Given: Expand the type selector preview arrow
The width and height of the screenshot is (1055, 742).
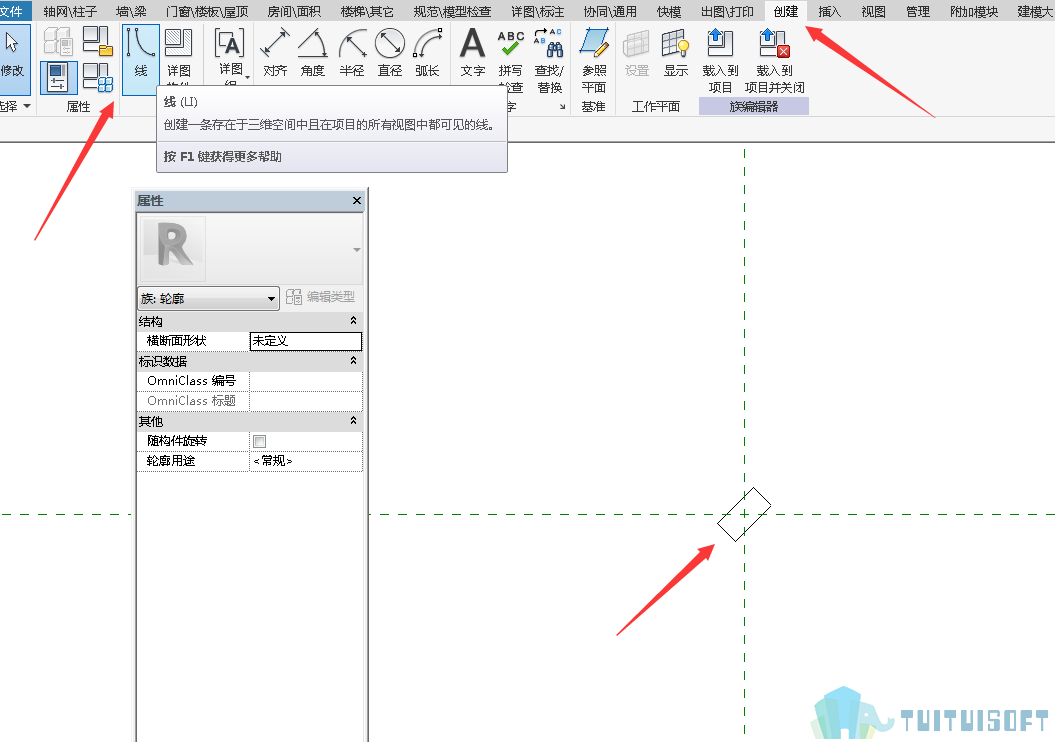Looking at the screenshot, I should [x=357, y=250].
